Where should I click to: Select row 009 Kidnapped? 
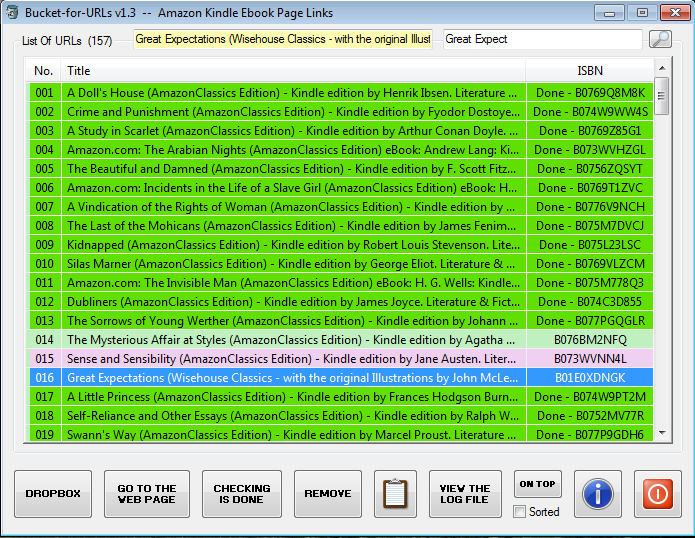340,245
